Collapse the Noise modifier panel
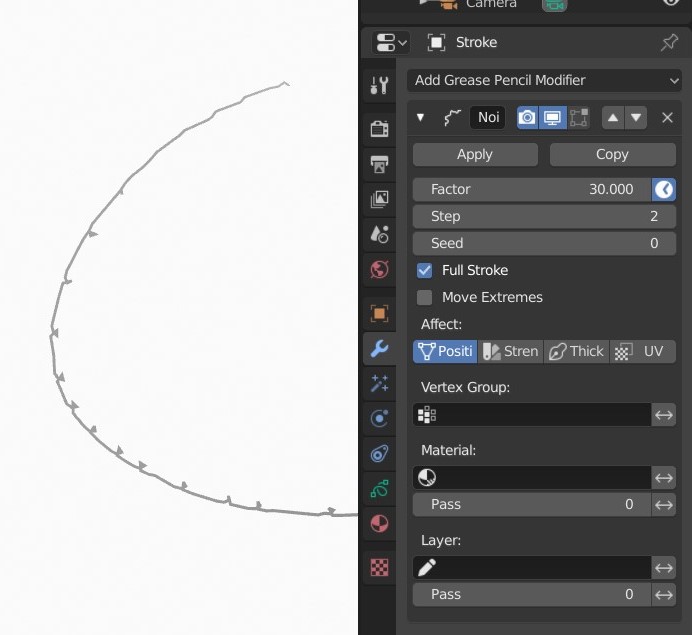This screenshot has height=635, width=692. (x=420, y=117)
